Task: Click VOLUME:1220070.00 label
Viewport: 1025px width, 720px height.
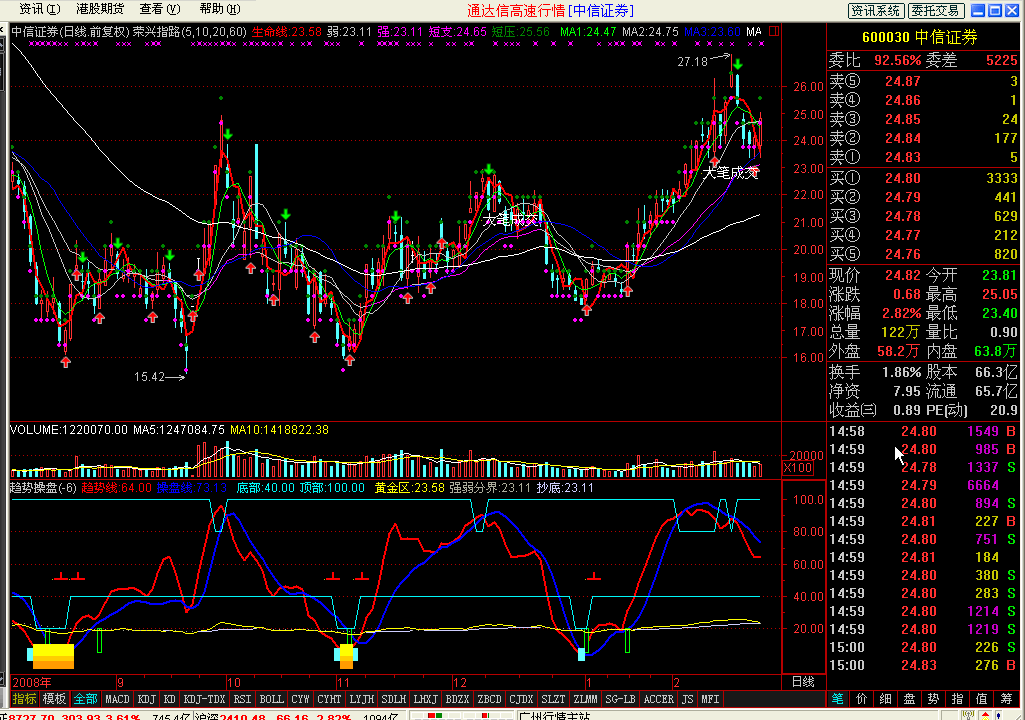Action: (x=69, y=430)
